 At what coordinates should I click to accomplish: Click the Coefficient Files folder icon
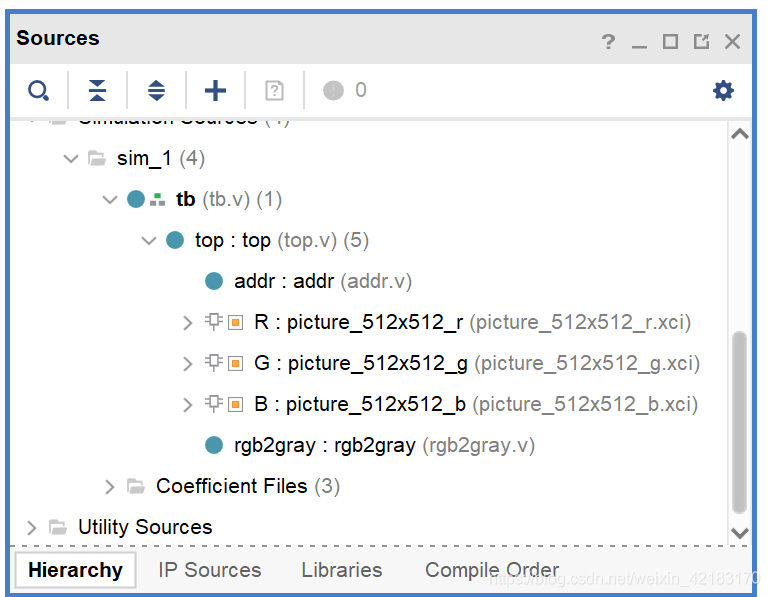(x=136, y=486)
